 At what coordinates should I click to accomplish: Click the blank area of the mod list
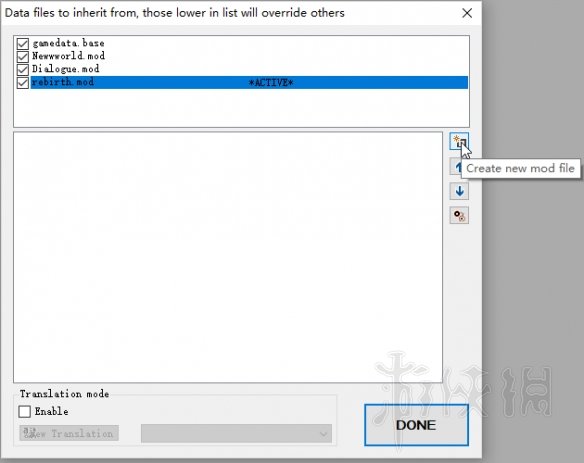(x=241, y=108)
